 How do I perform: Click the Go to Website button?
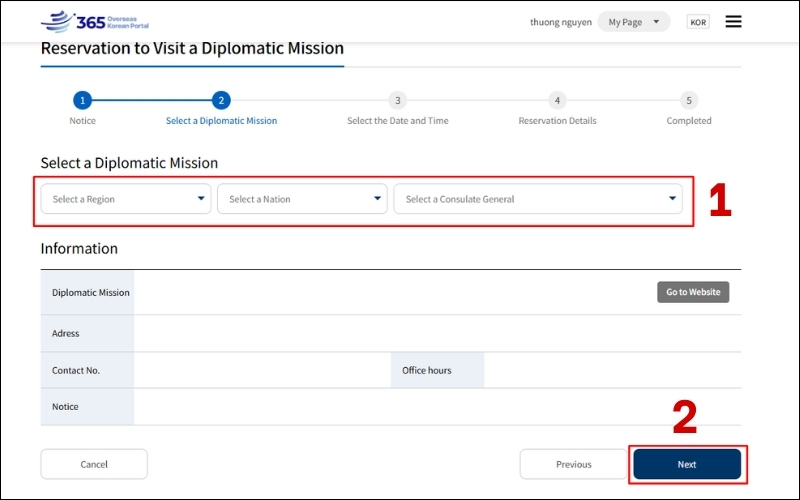click(x=693, y=292)
